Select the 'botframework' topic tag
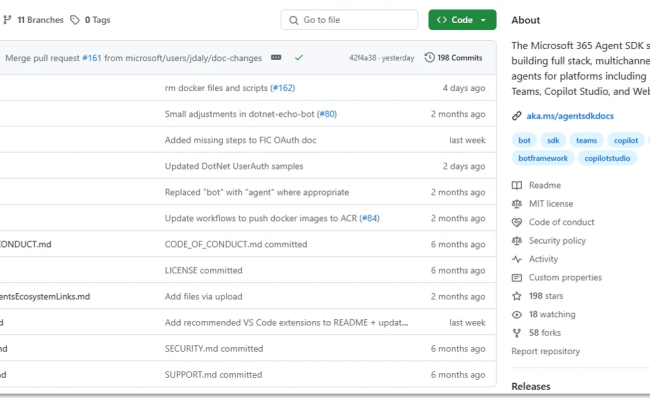Viewport: 650px width, 400px height. point(543,158)
